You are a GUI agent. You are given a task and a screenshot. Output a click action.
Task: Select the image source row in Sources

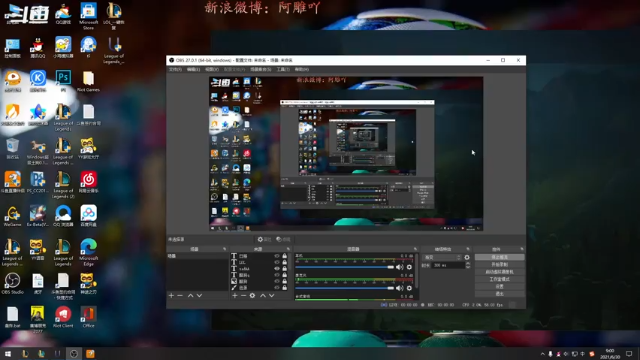(260, 281)
